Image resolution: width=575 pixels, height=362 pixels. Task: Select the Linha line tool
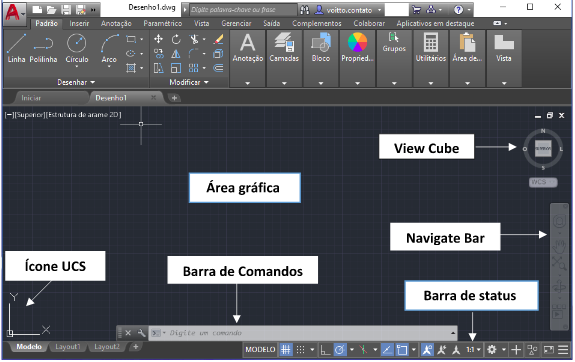tap(17, 48)
